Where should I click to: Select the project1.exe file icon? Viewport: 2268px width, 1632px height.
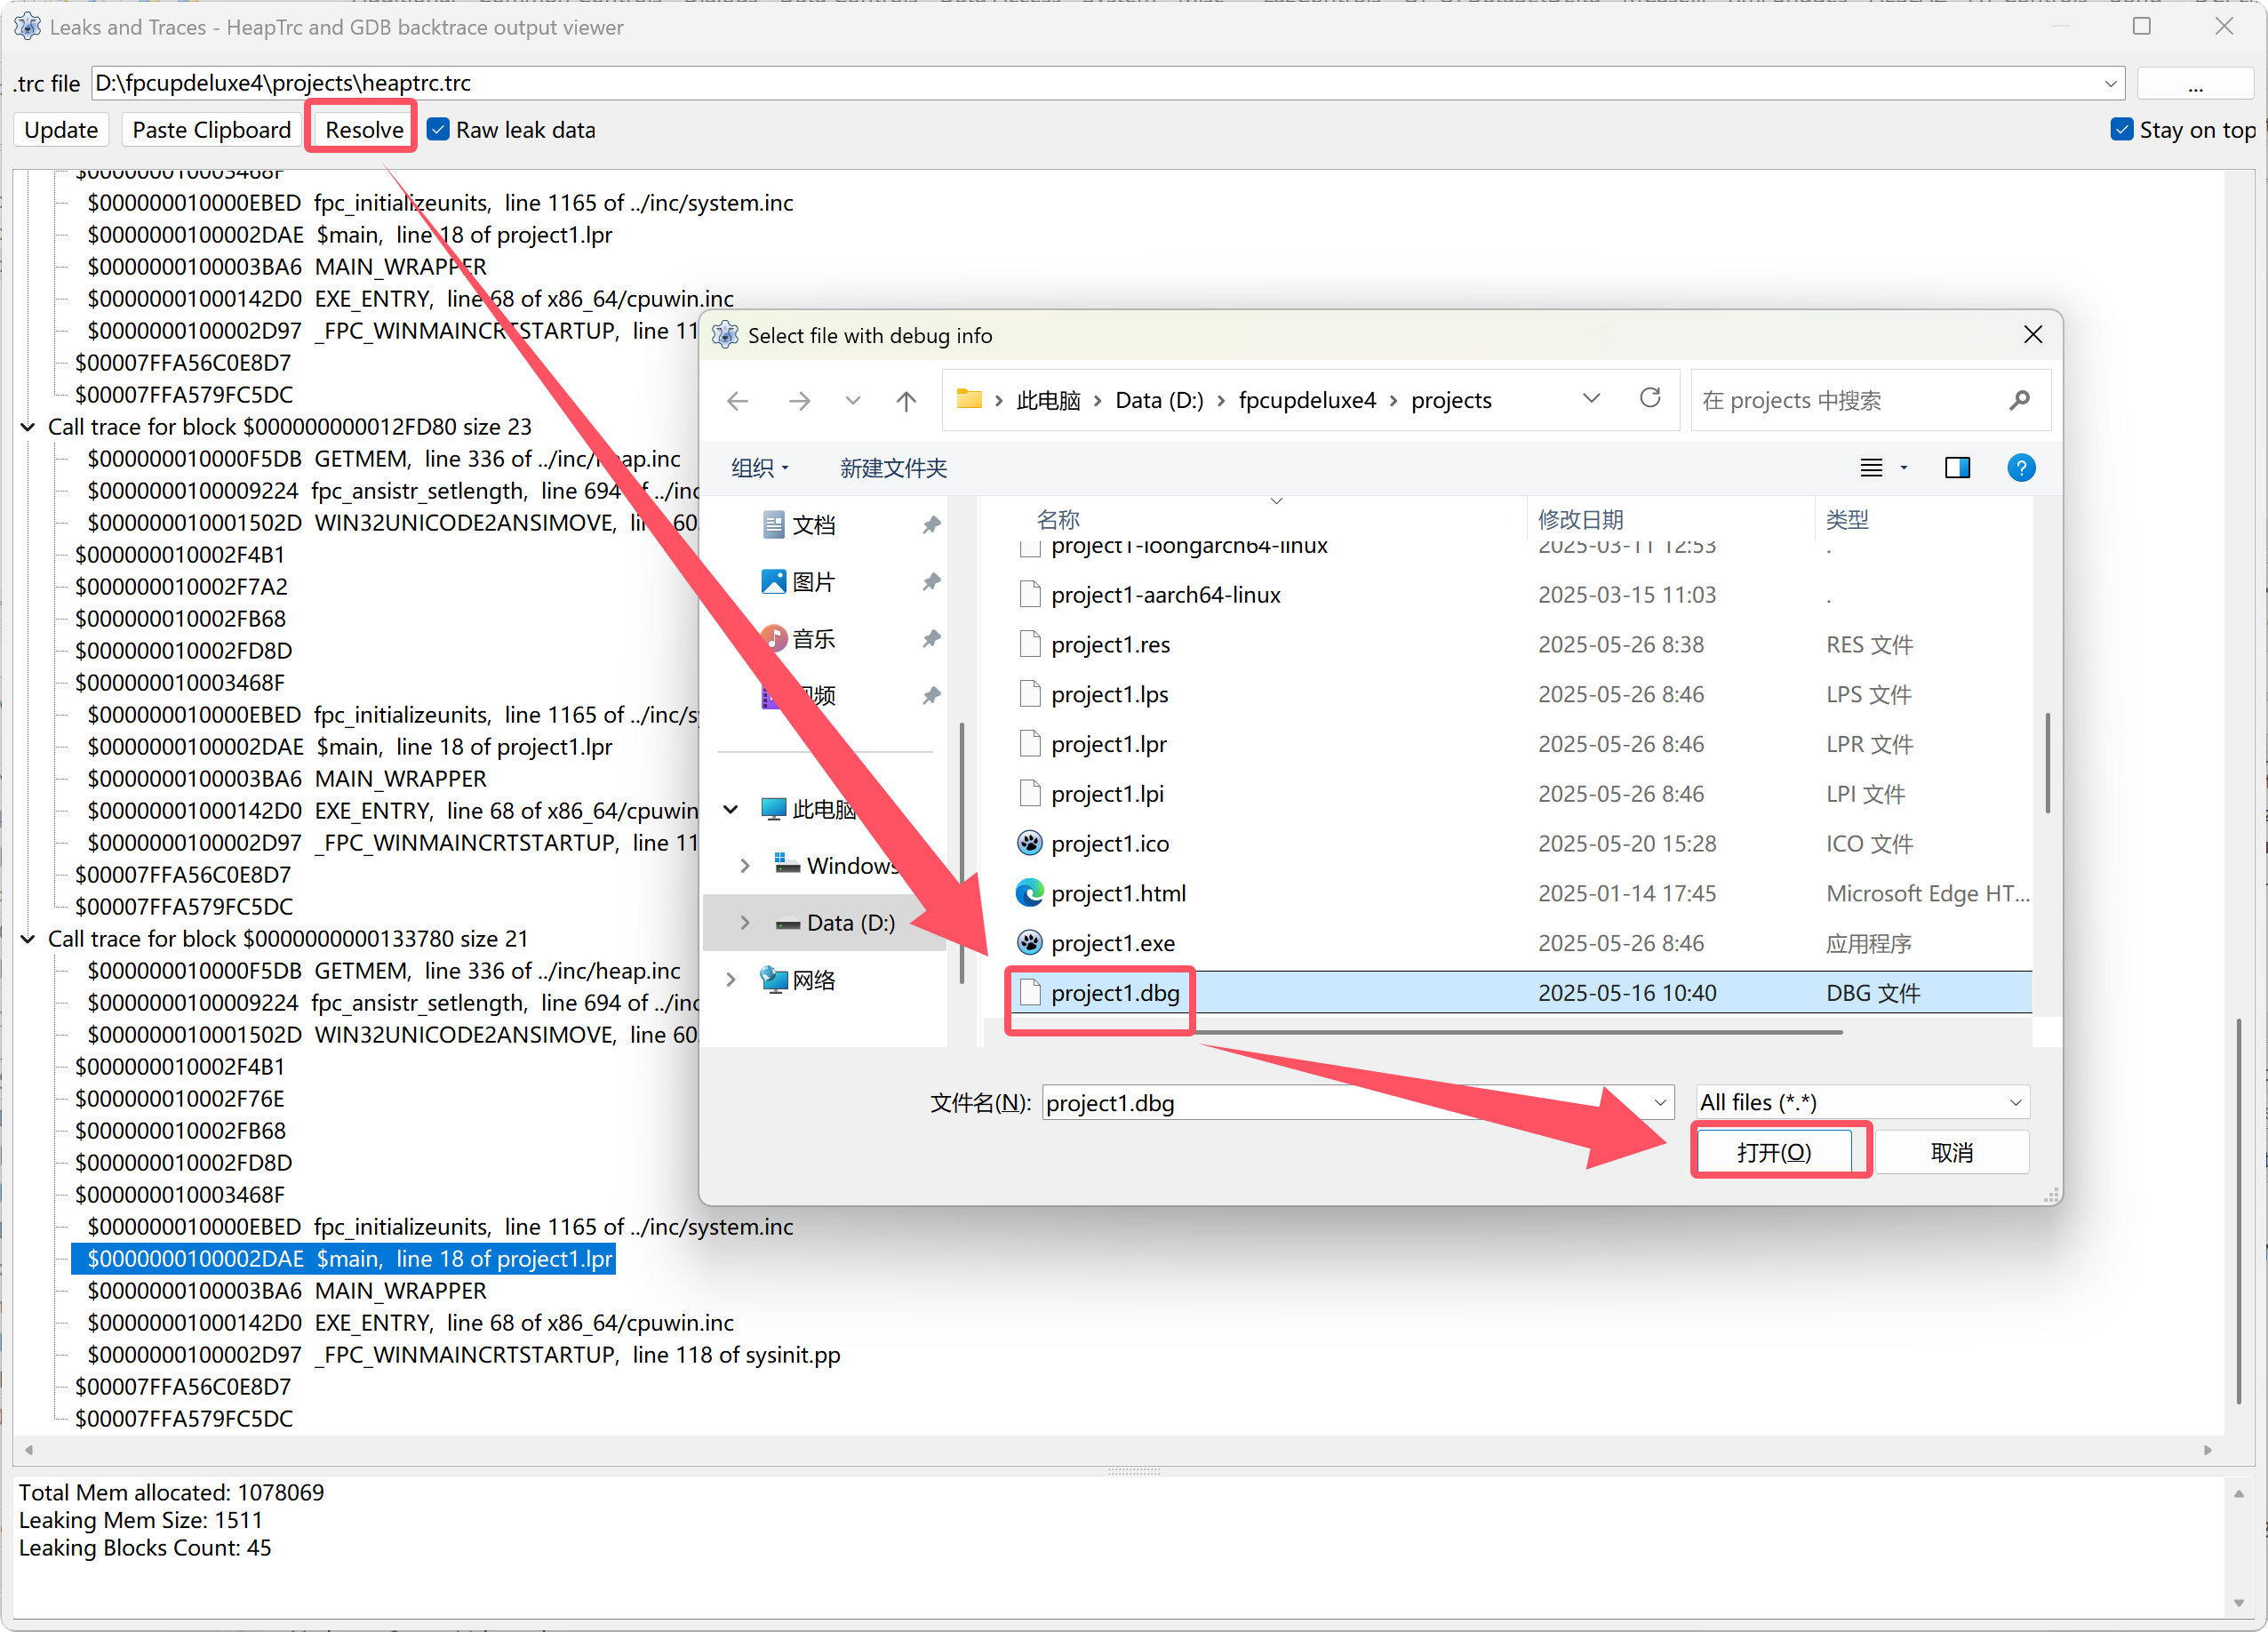[1030, 943]
